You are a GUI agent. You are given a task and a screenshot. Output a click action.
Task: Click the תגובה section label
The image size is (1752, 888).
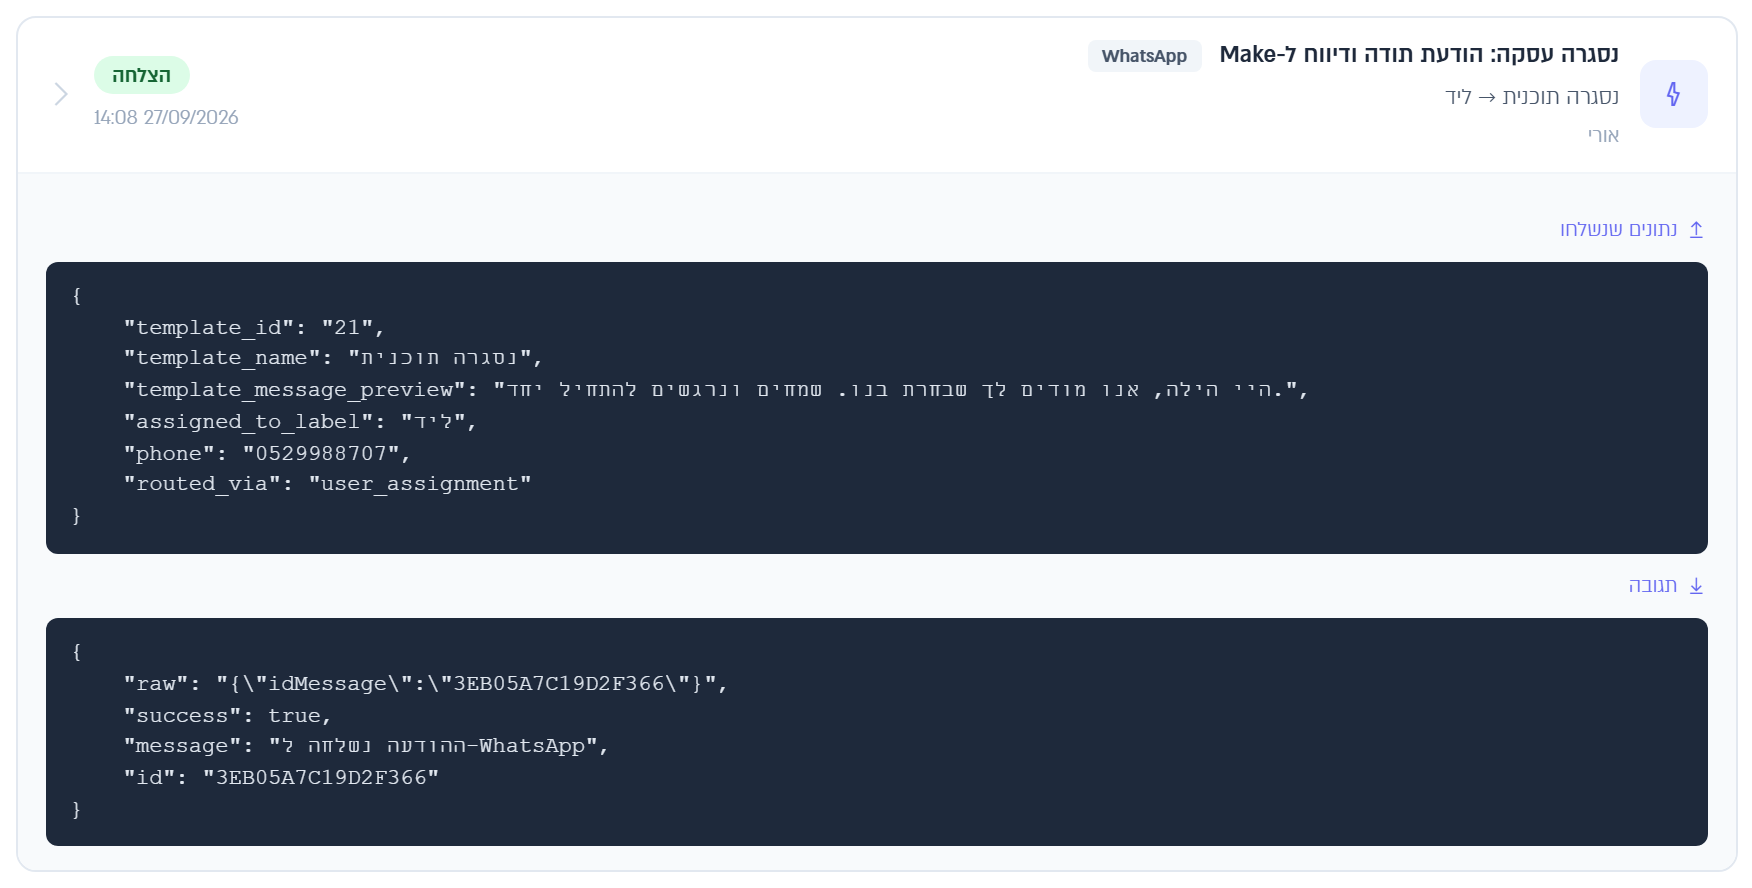click(x=1653, y=585)
